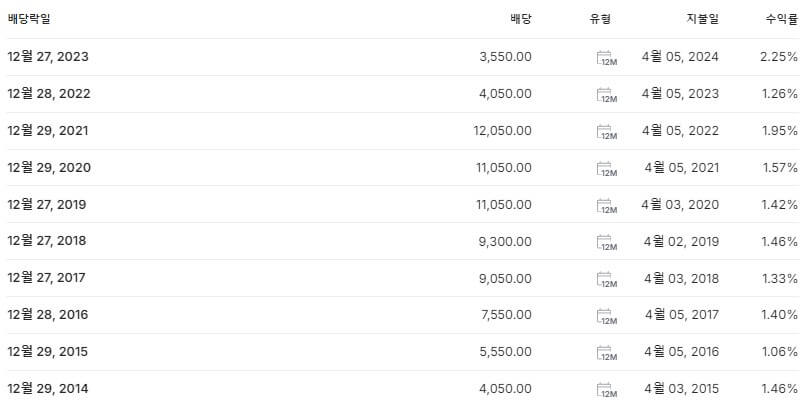
Task: Click the 지불일 column header
Action: tap(703, 19)
